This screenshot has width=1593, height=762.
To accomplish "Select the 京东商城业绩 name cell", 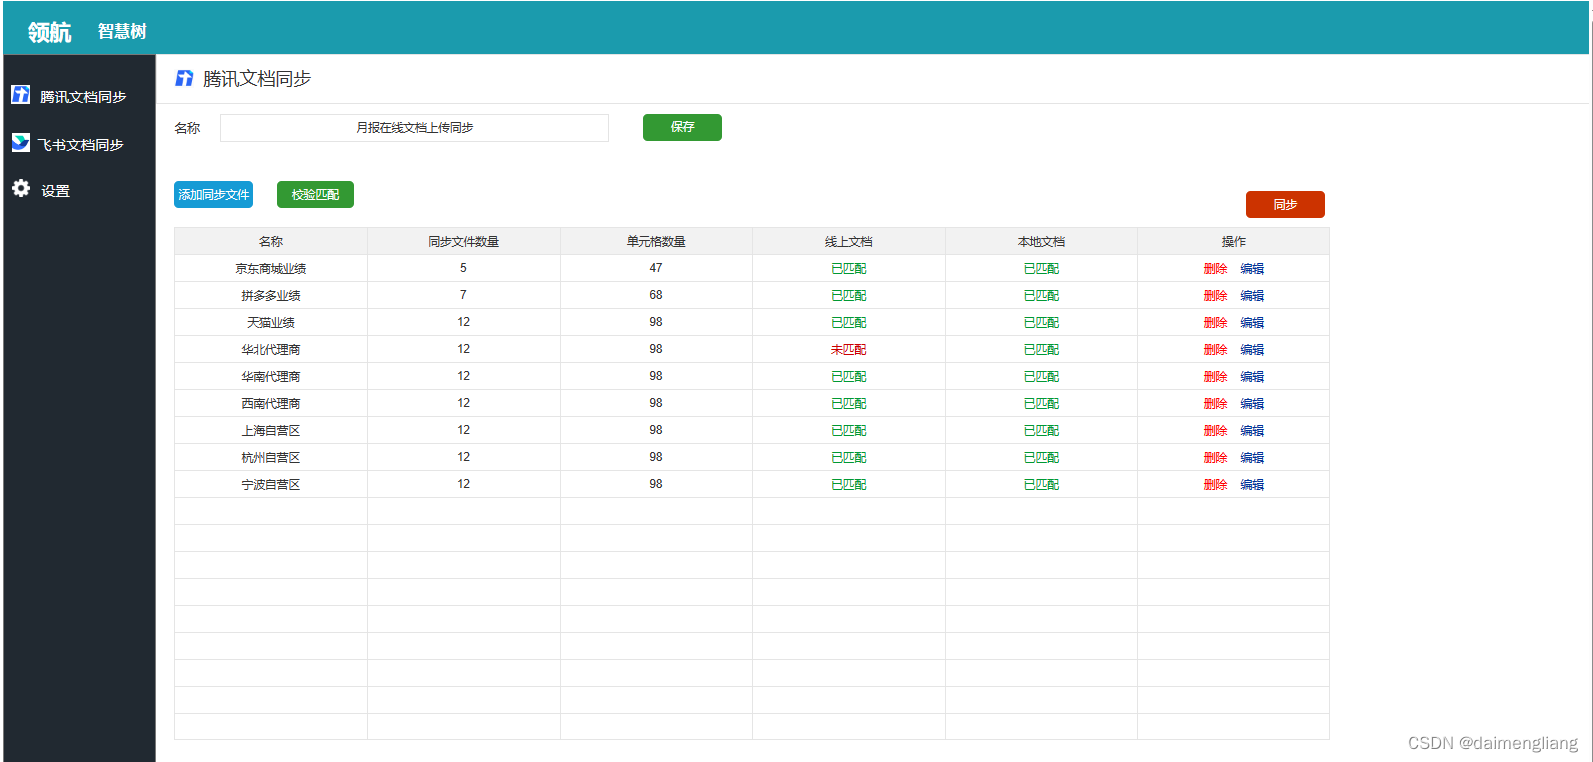I will pos(271,269).
